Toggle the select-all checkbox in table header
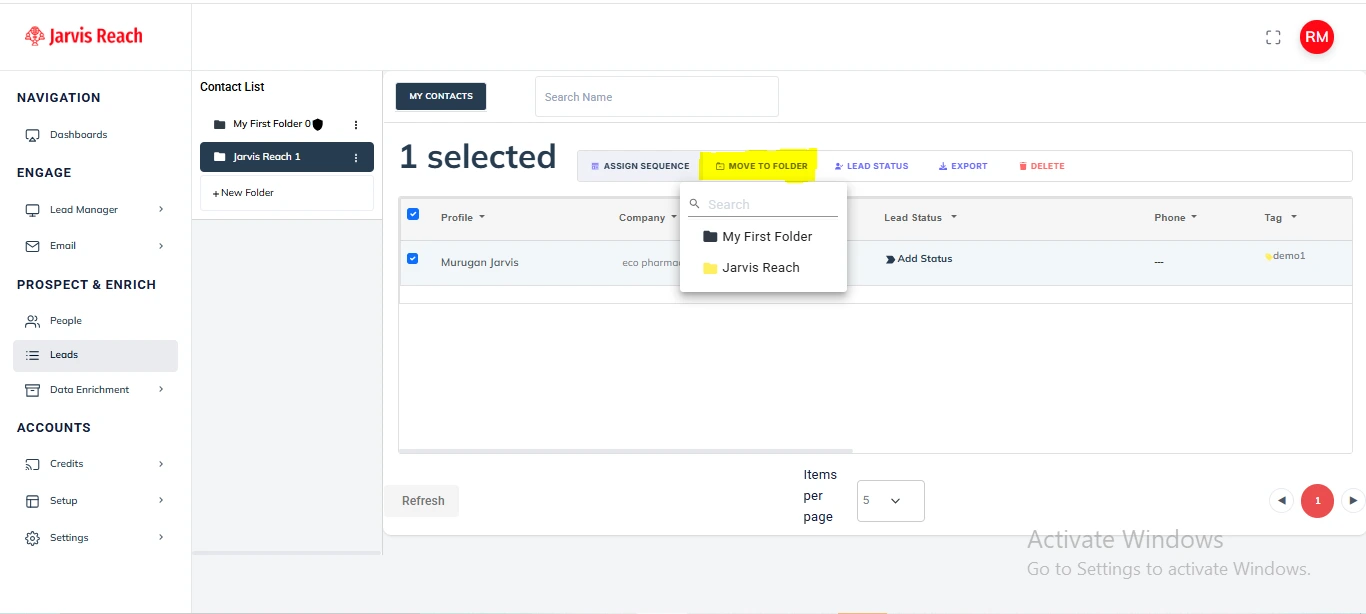The height and width of the screenshot is (614, 1366). 413,214
